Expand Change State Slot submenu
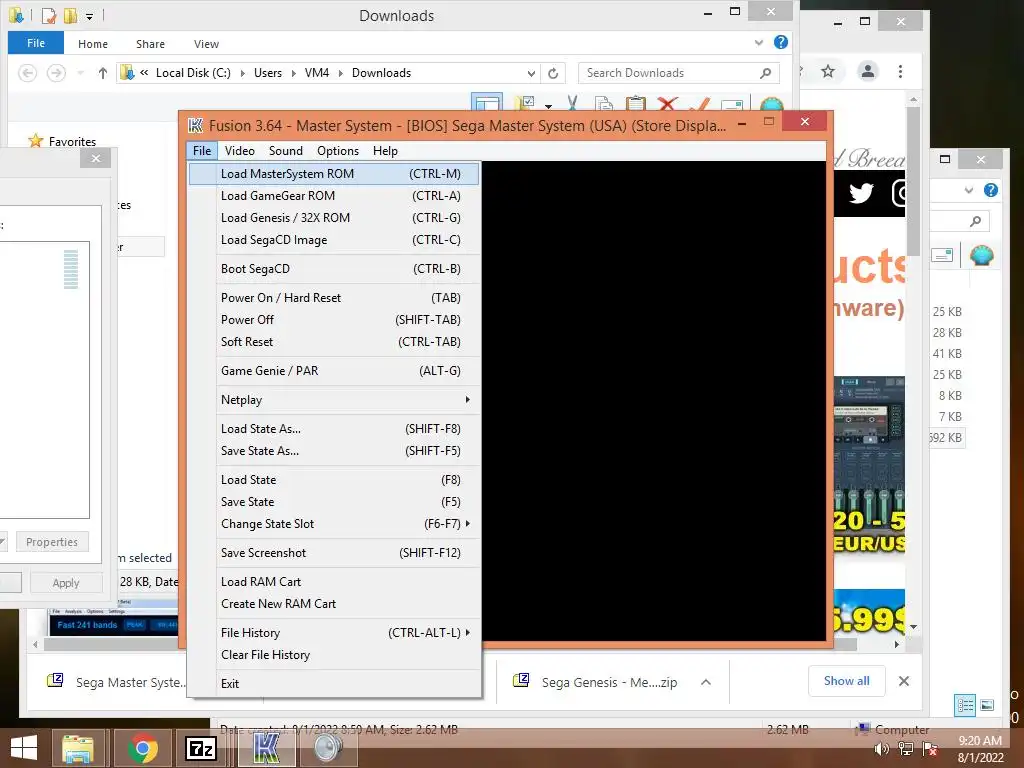The width and height of the screenshot is (1024, 768). 334,524
